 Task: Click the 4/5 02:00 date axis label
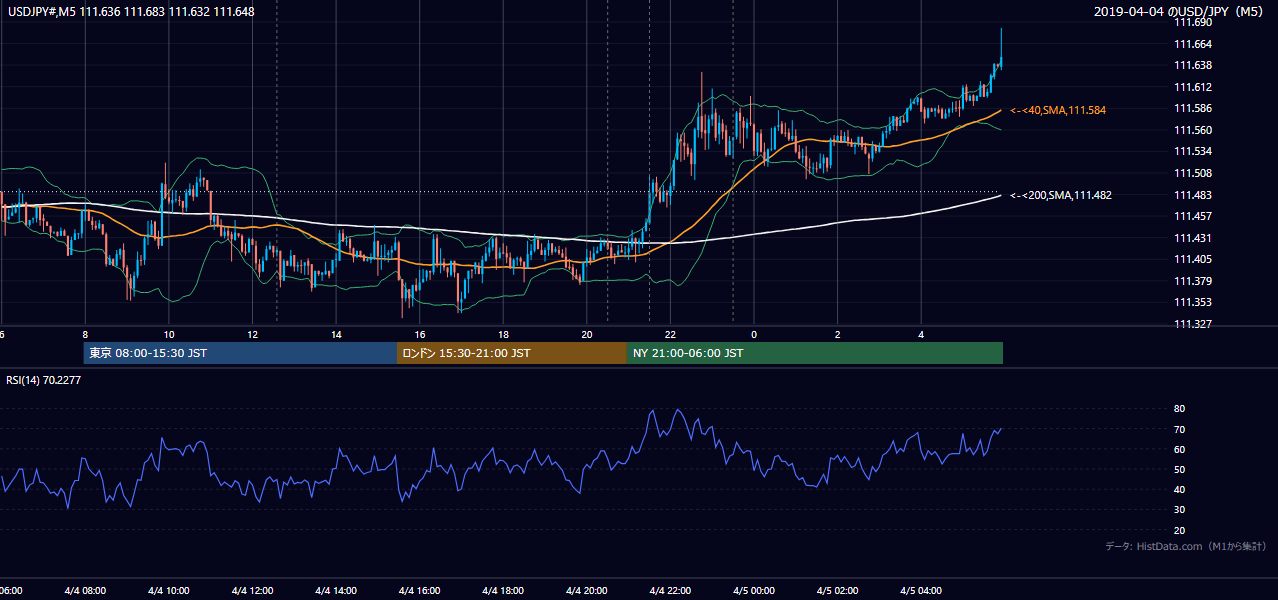click(x=837, y=591)
